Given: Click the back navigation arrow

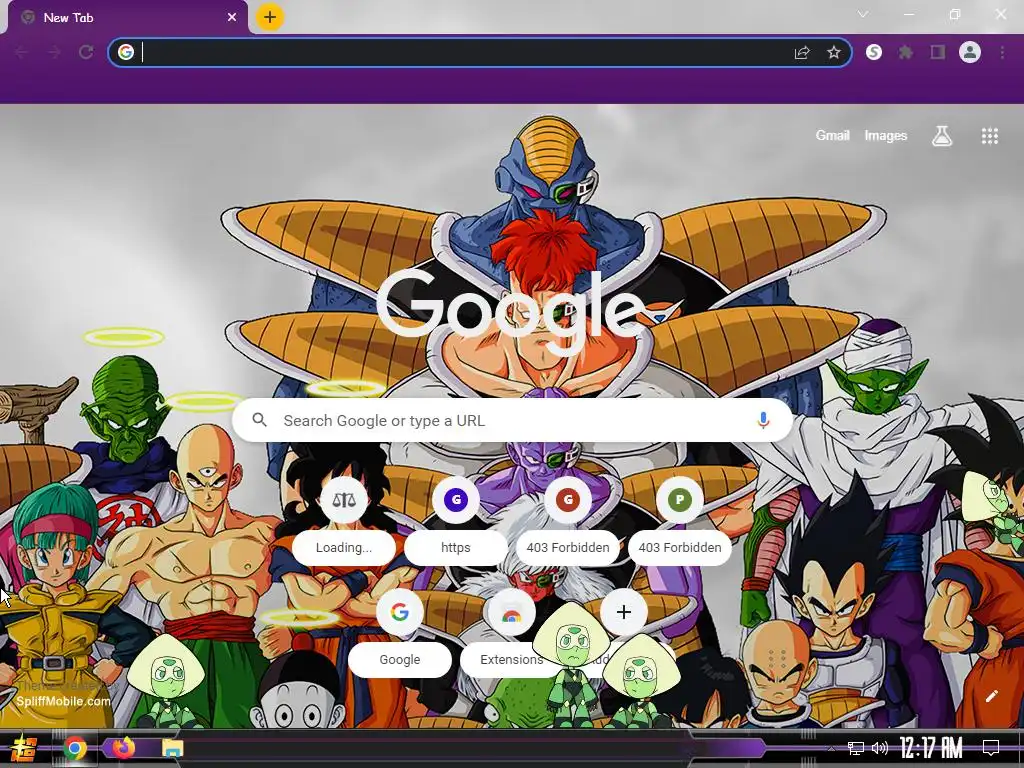Looking at the screenshot, I should (x=21, y=52).
